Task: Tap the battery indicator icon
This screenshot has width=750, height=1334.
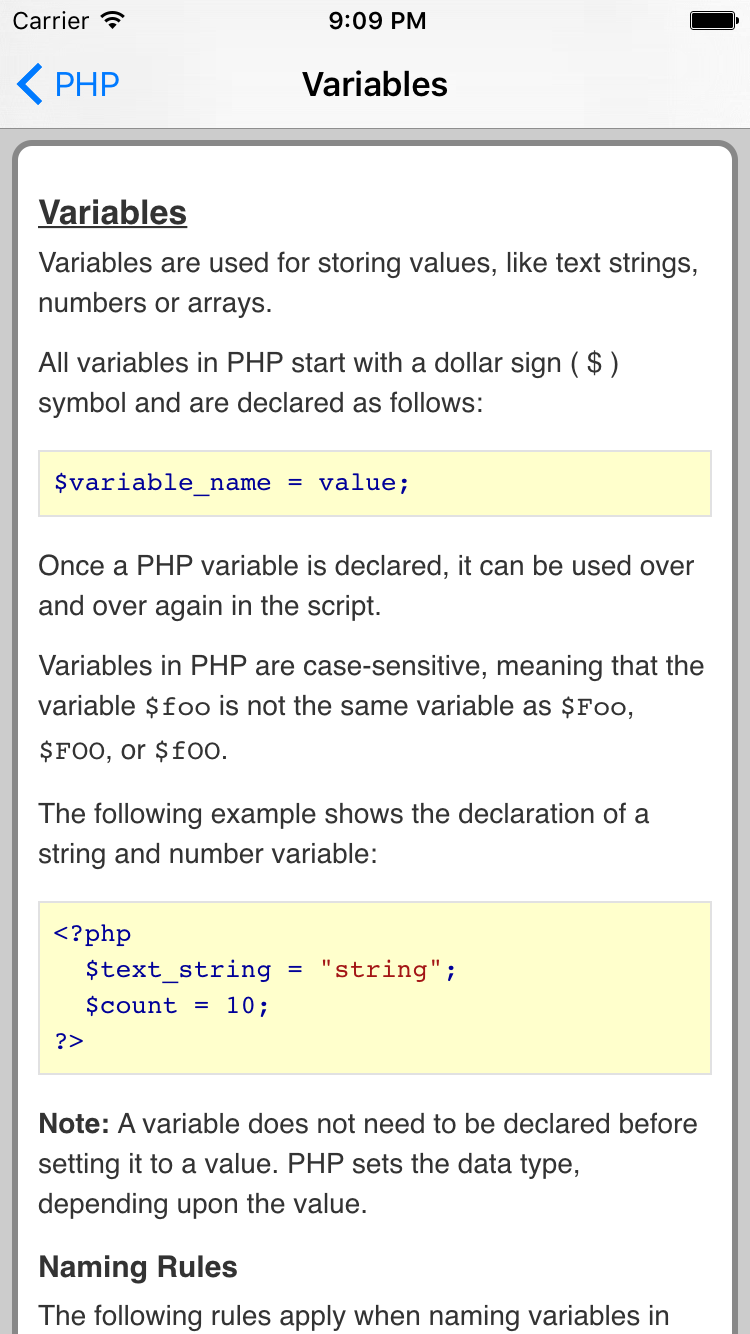Action: click(x=713, y=20)
